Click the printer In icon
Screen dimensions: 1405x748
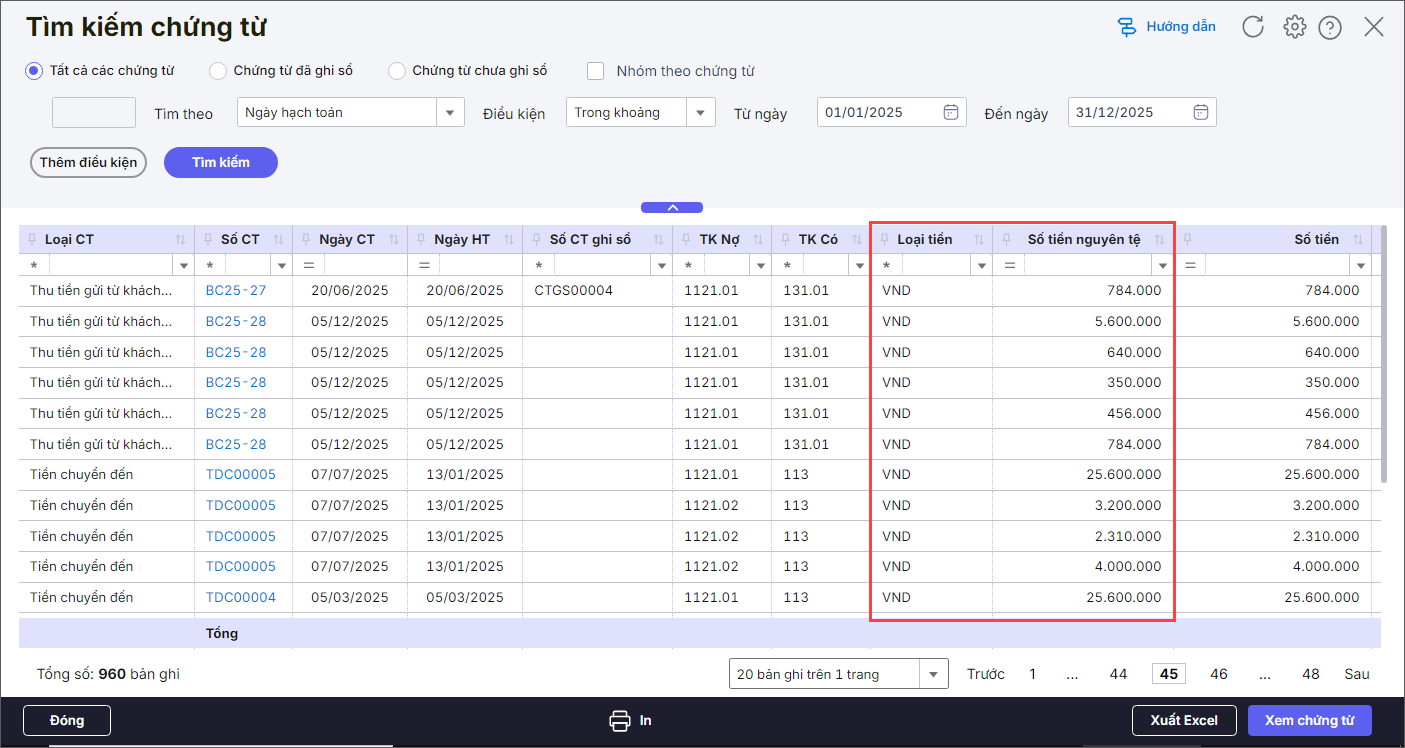[620, 720]
